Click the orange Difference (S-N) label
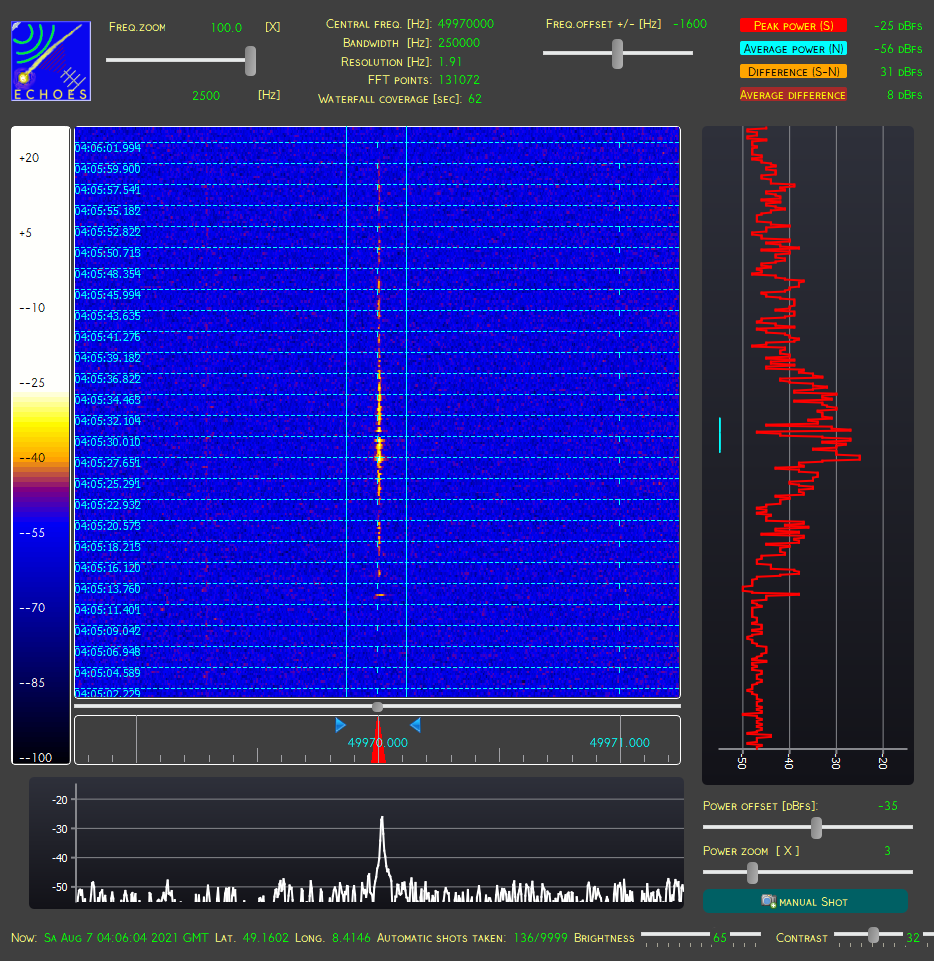Screen dimensions: 934x961 click(x=793, y=72)
